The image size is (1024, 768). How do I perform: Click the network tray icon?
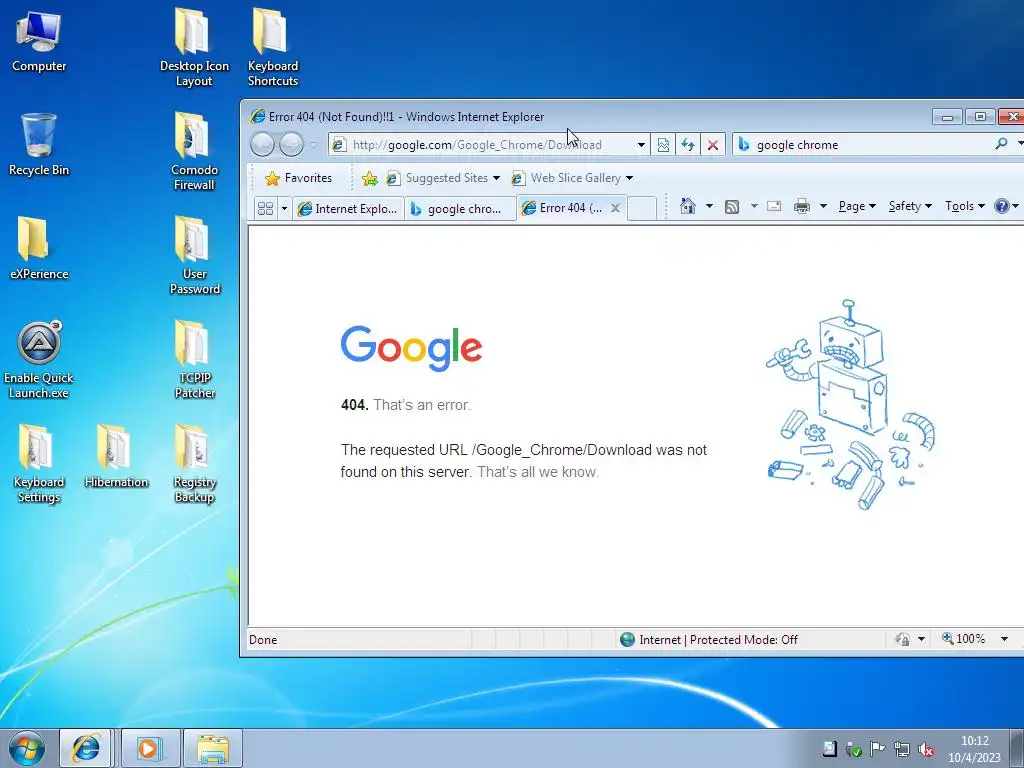click(902, 750)
